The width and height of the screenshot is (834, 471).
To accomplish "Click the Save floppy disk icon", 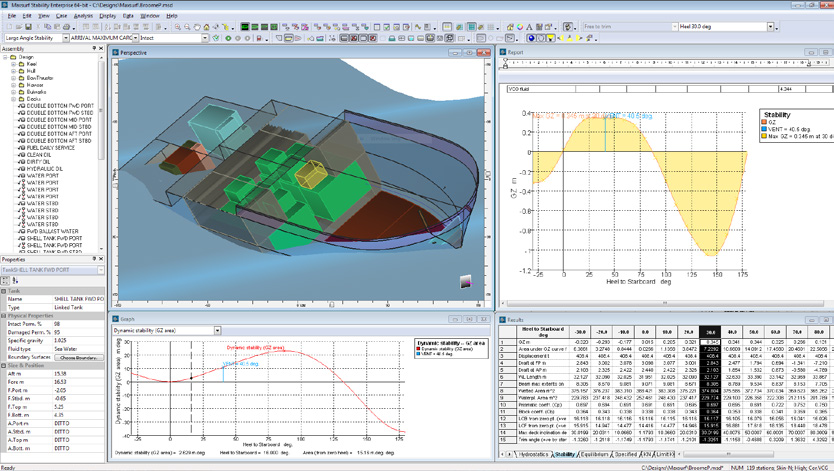I will click(x=28, y=27).
